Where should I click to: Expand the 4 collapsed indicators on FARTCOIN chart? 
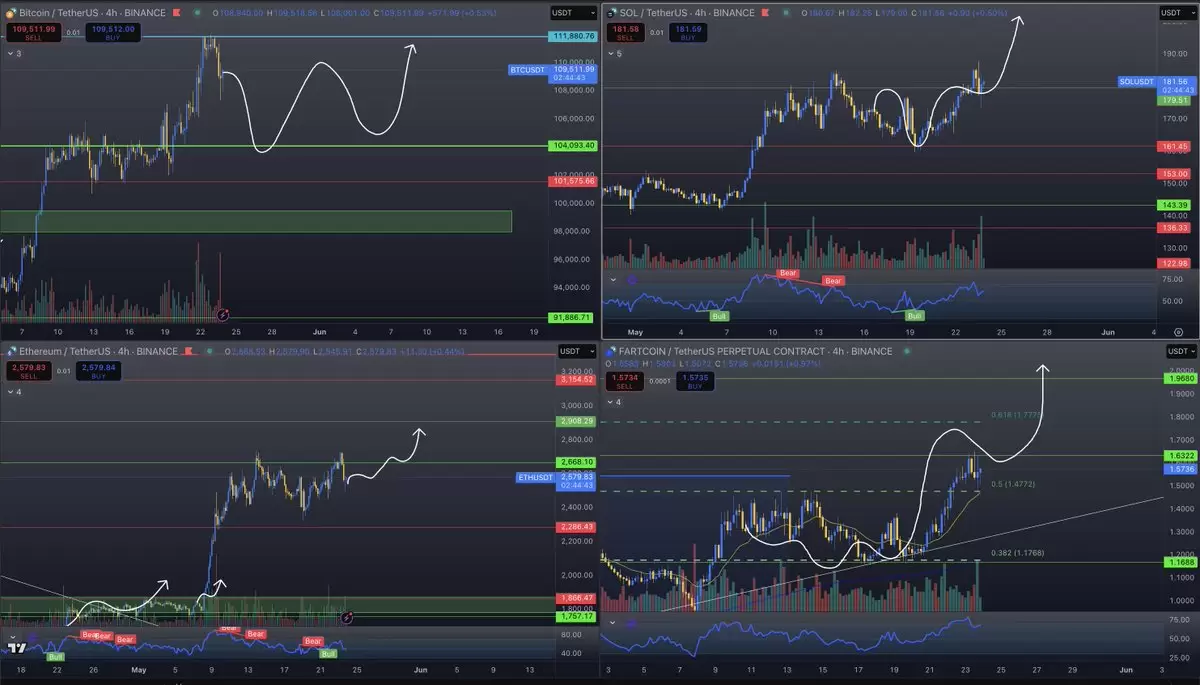[x=615, y=402]
